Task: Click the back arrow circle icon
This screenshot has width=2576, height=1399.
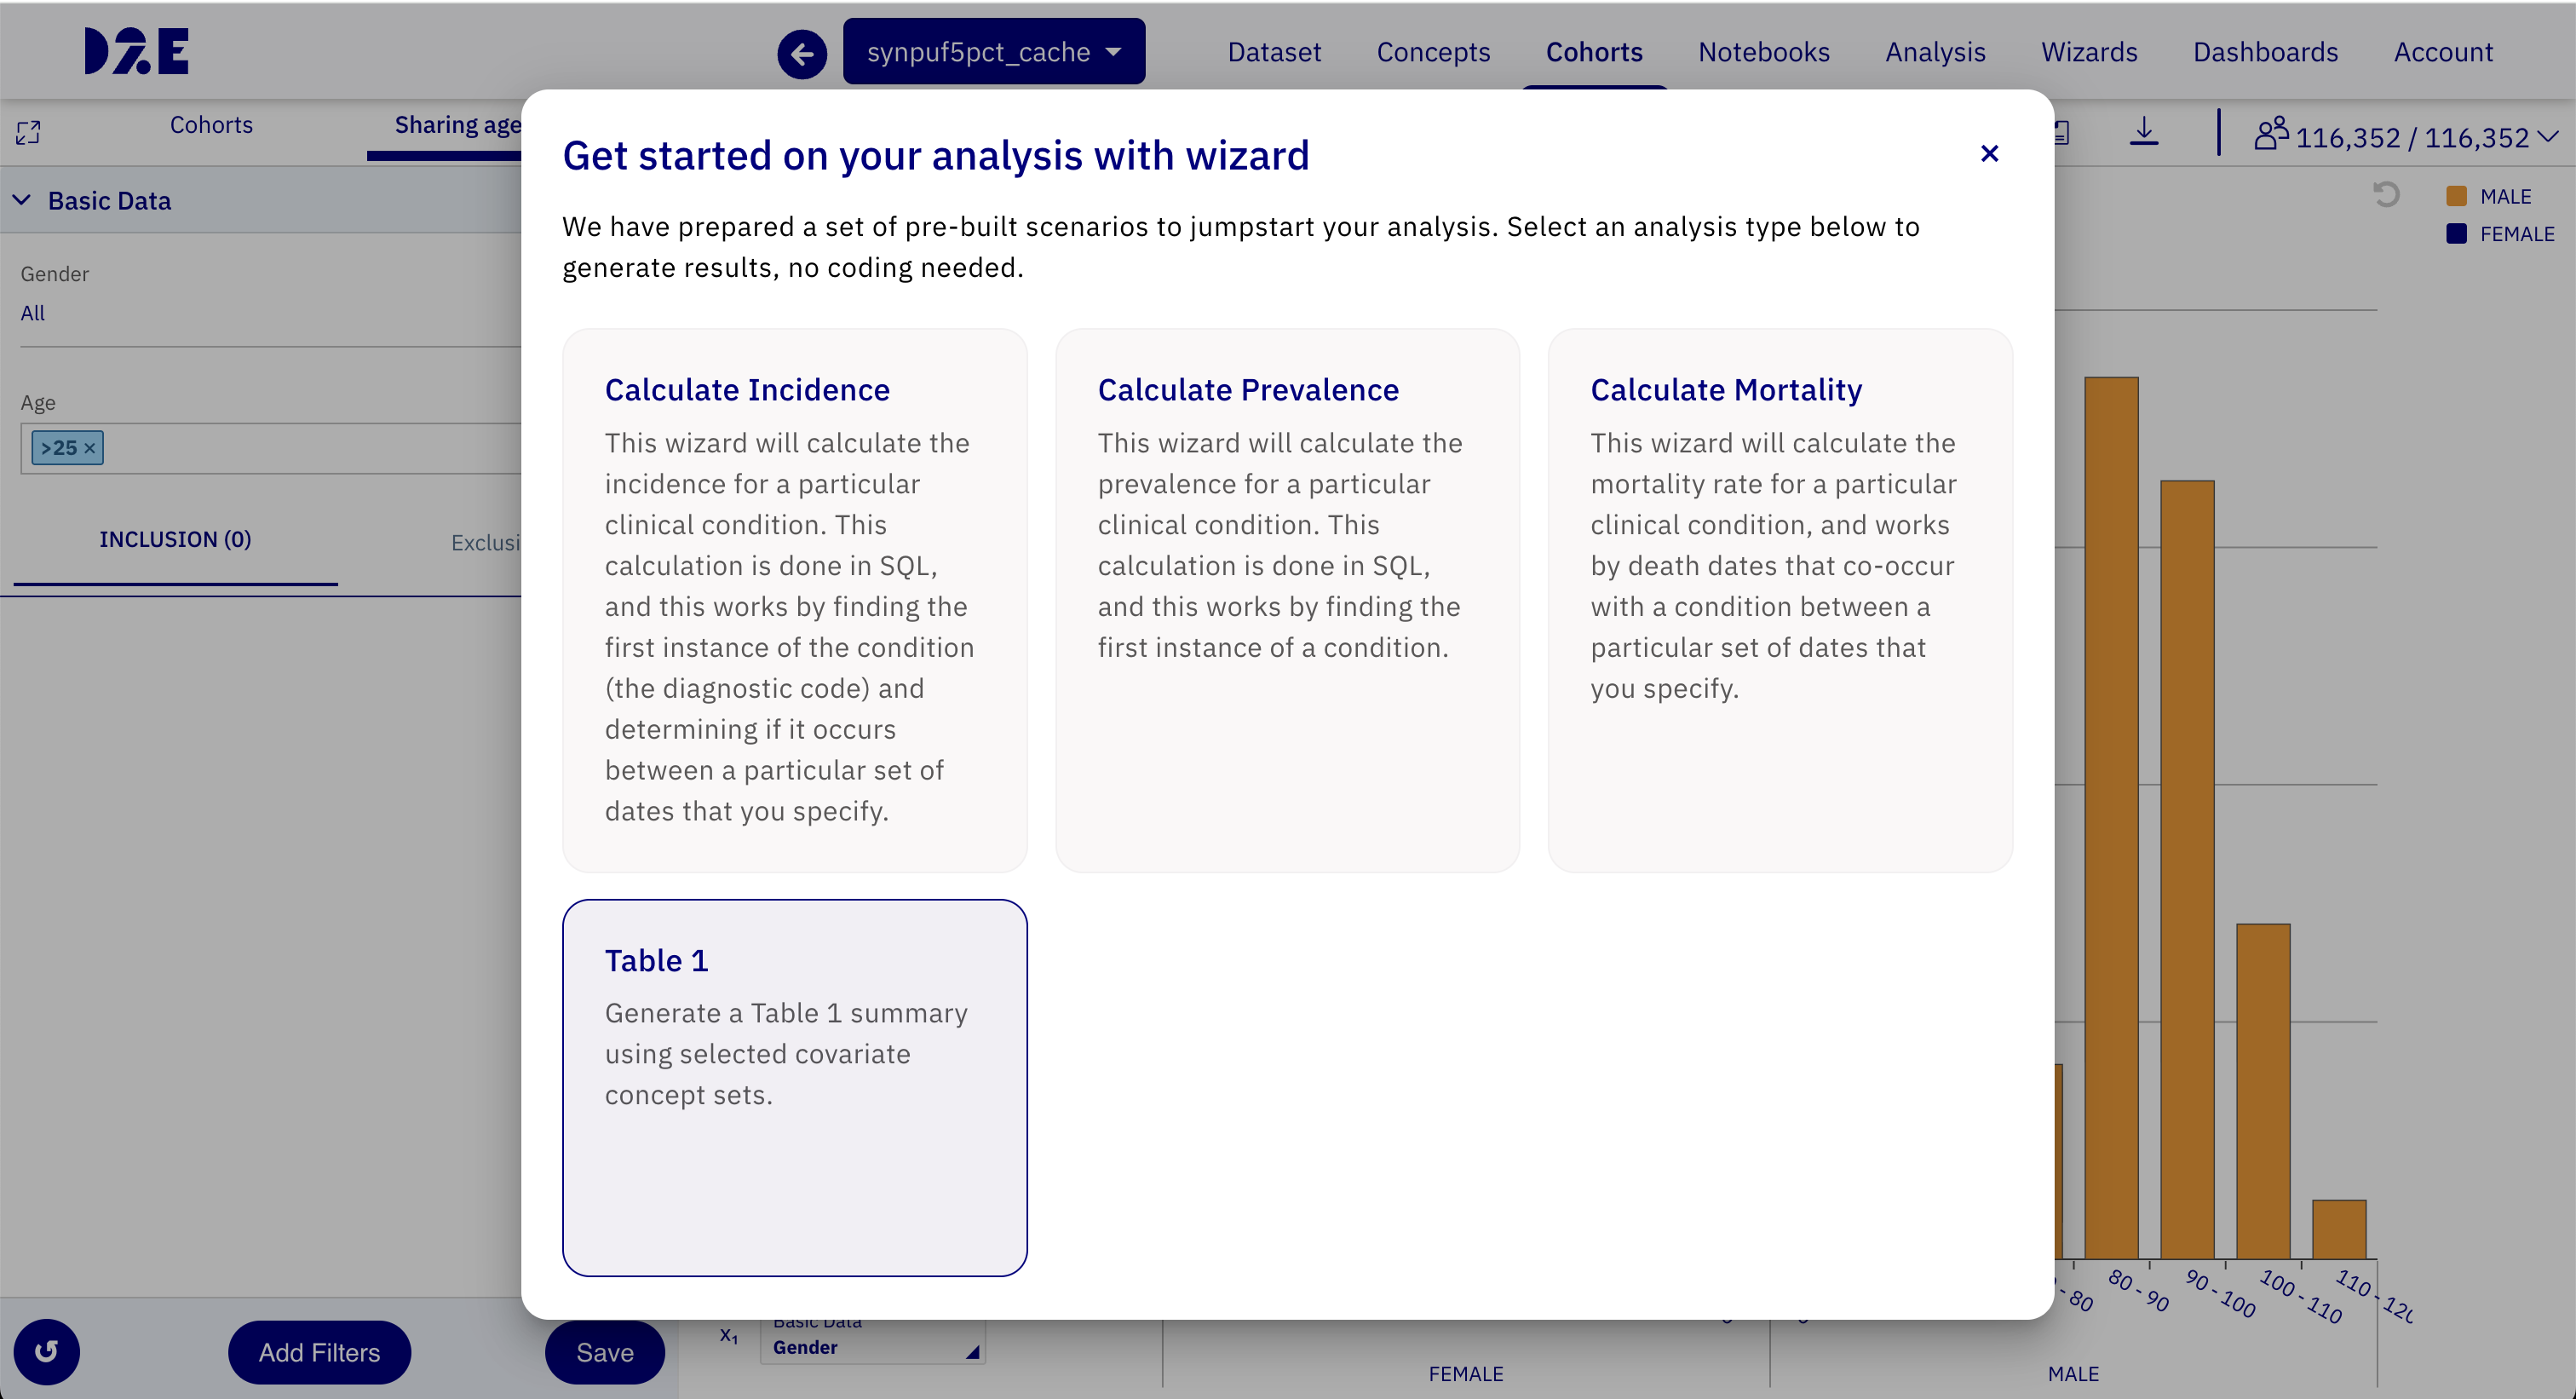Action: pyautogui.click(x=802, y=53)
